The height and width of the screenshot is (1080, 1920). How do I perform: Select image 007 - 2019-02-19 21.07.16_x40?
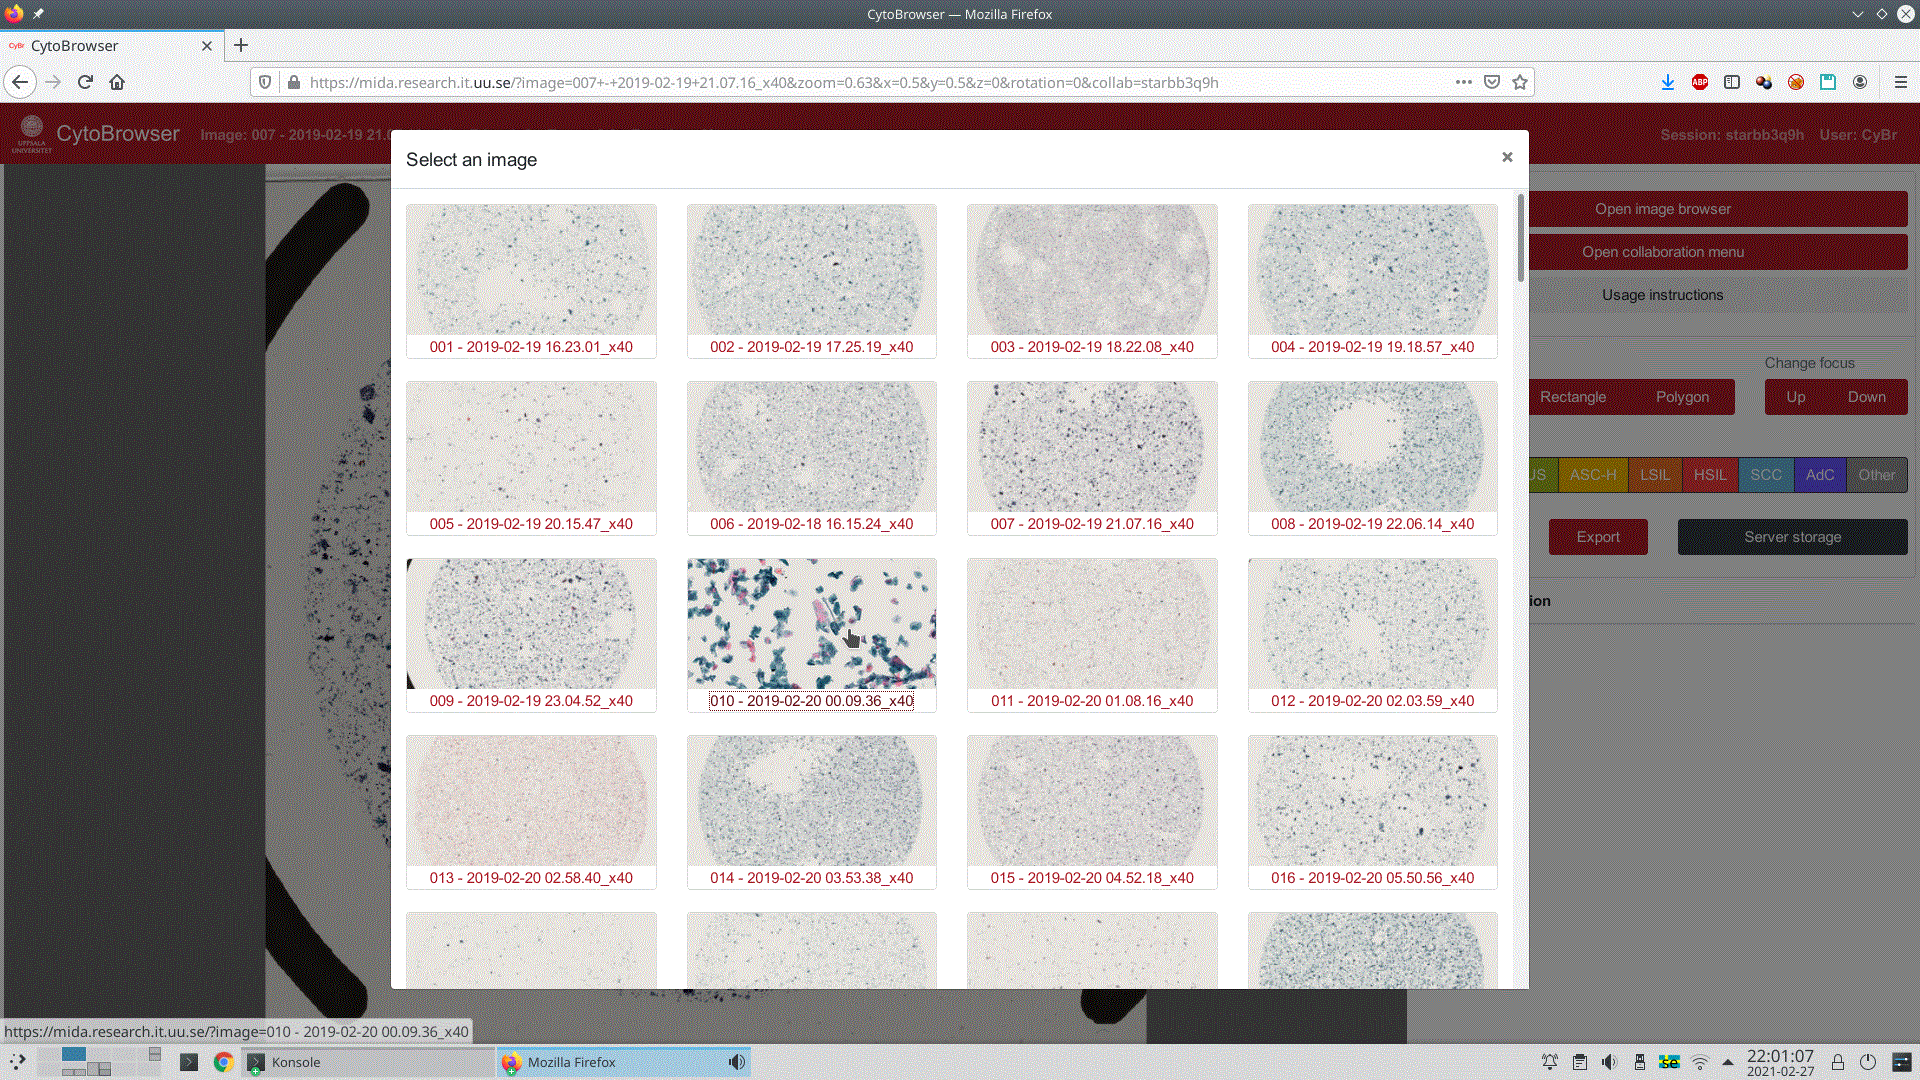(1092, 458)
